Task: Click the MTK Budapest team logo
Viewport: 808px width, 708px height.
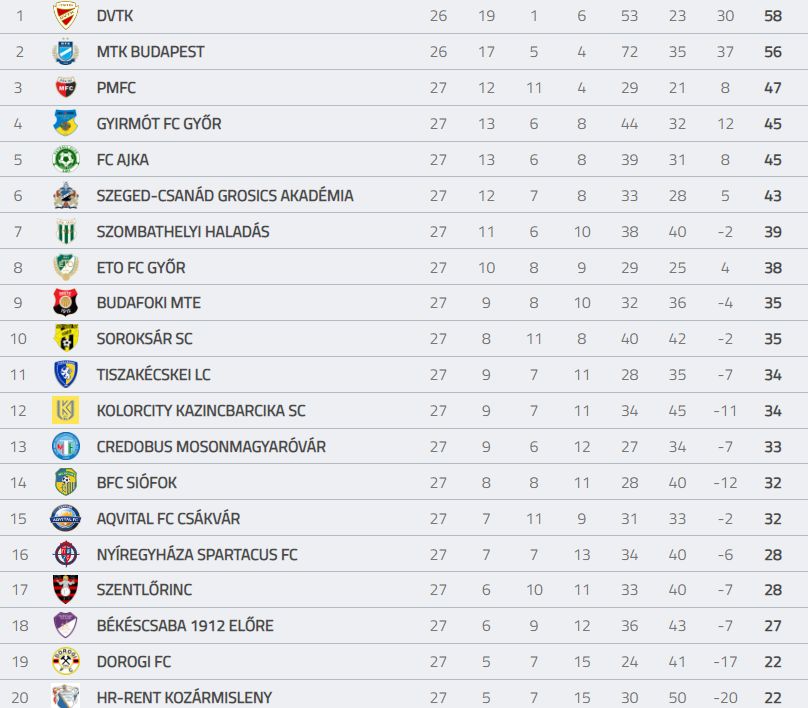Action: point(65,52)
